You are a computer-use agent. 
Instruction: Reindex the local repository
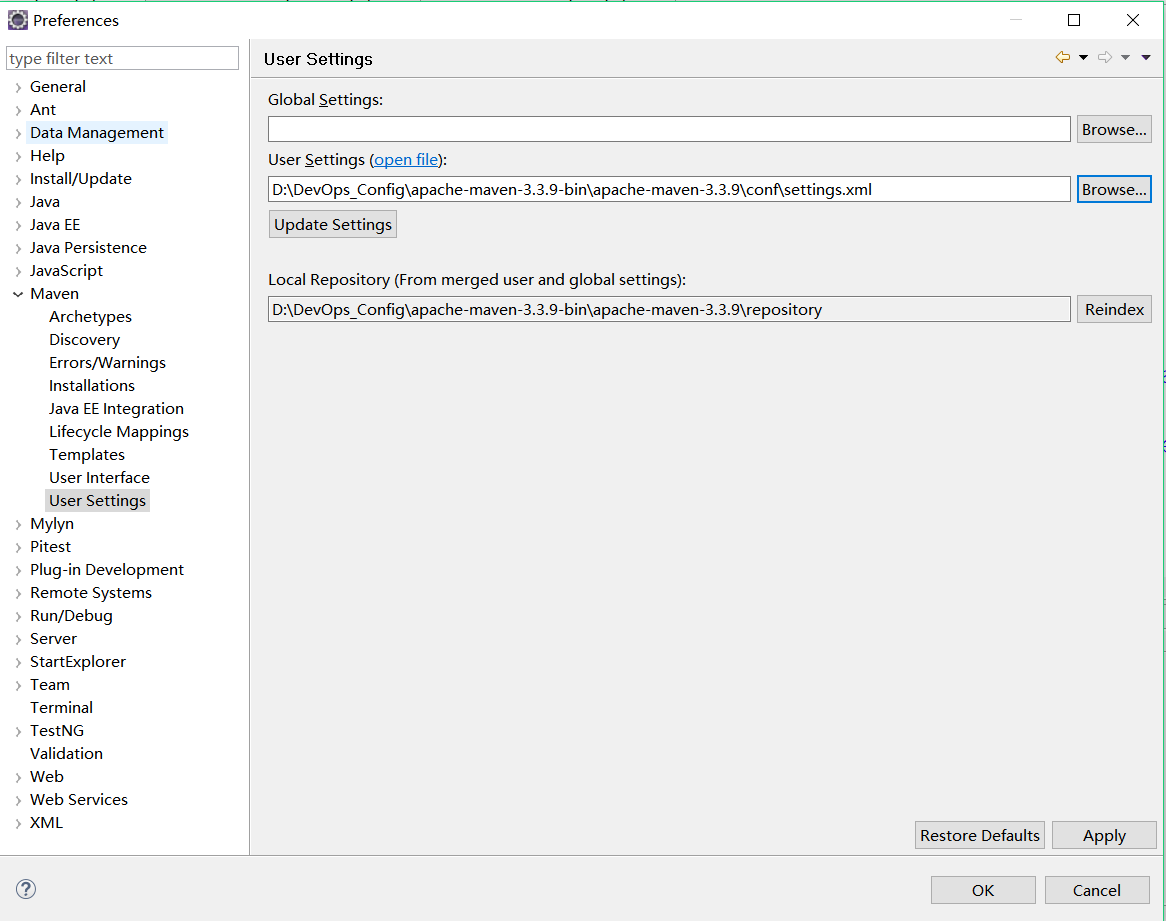coord(1113,310)
